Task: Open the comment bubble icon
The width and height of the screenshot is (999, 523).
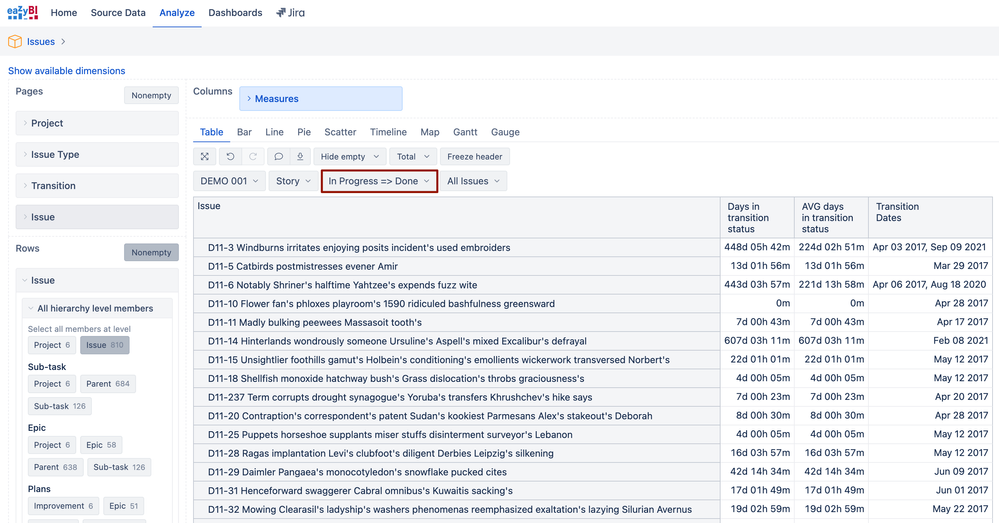Action: [278, 157]
